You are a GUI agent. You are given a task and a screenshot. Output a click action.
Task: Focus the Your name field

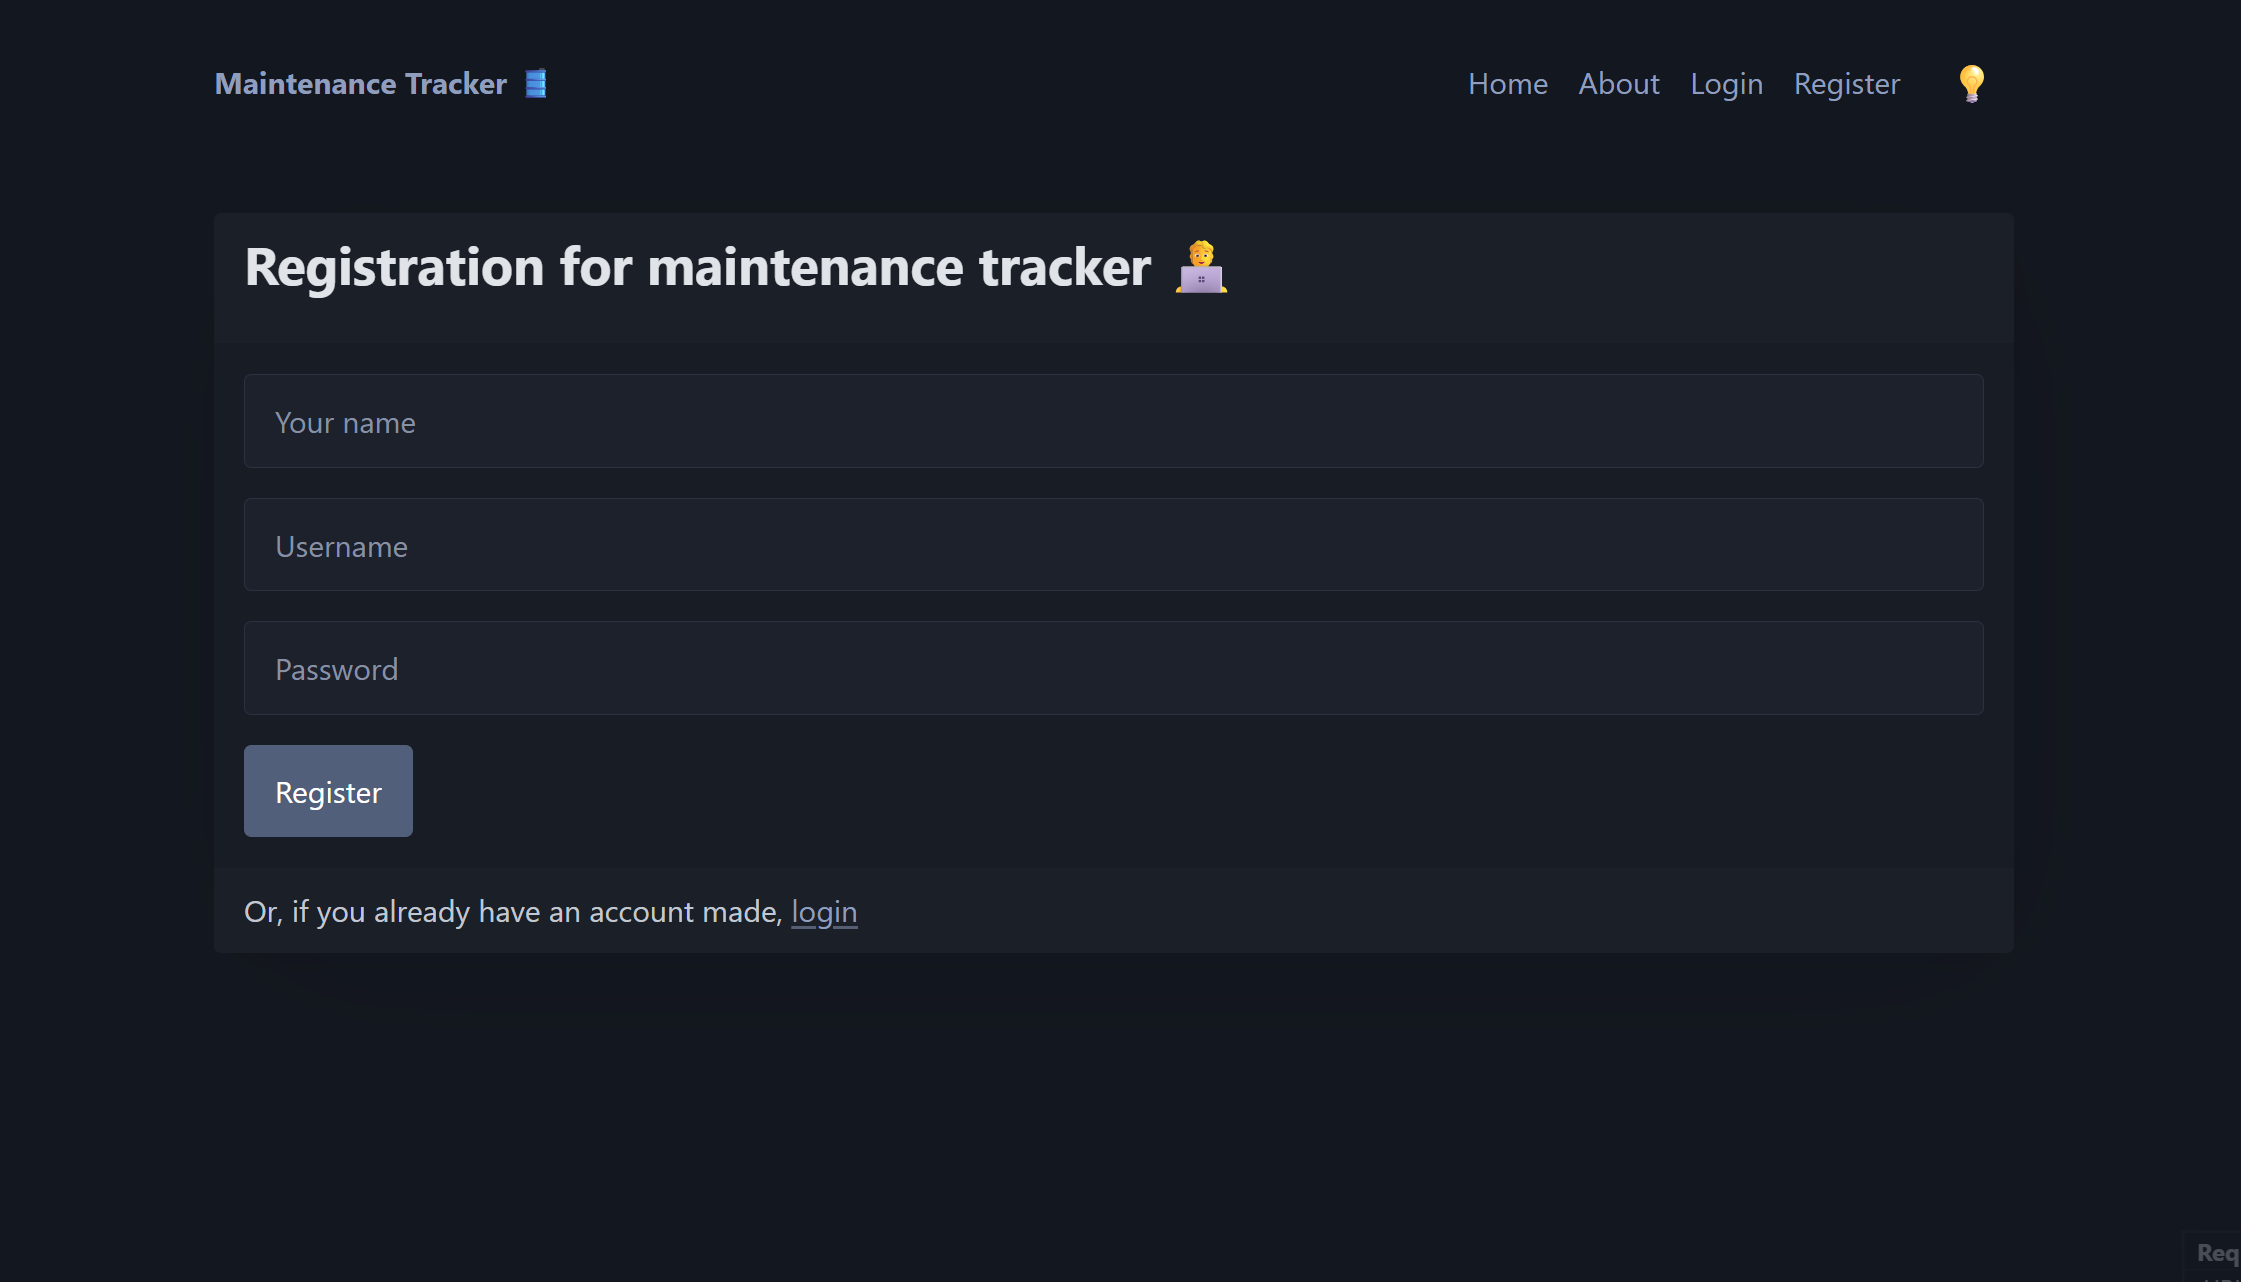pyautogui.click(x=1113, y=421)
